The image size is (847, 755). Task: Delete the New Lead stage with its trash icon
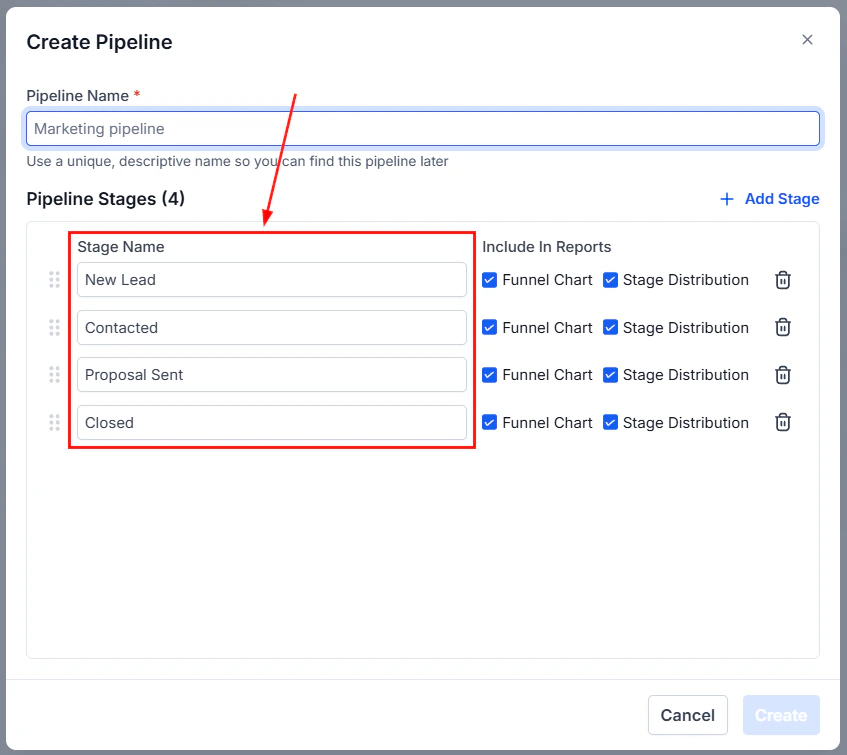pos(782,280)
